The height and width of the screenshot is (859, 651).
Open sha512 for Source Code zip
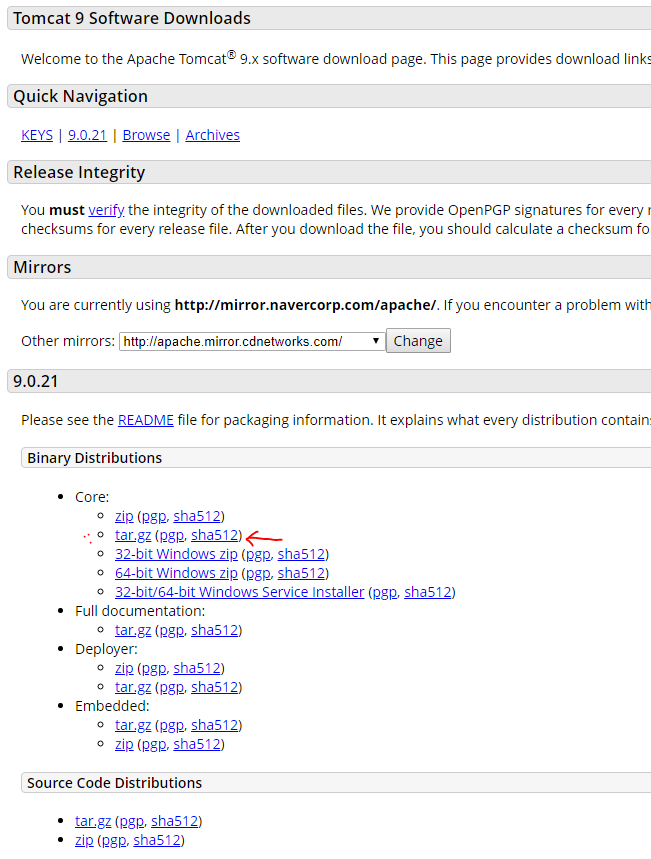pyautogui.click(x=157, y=840)
